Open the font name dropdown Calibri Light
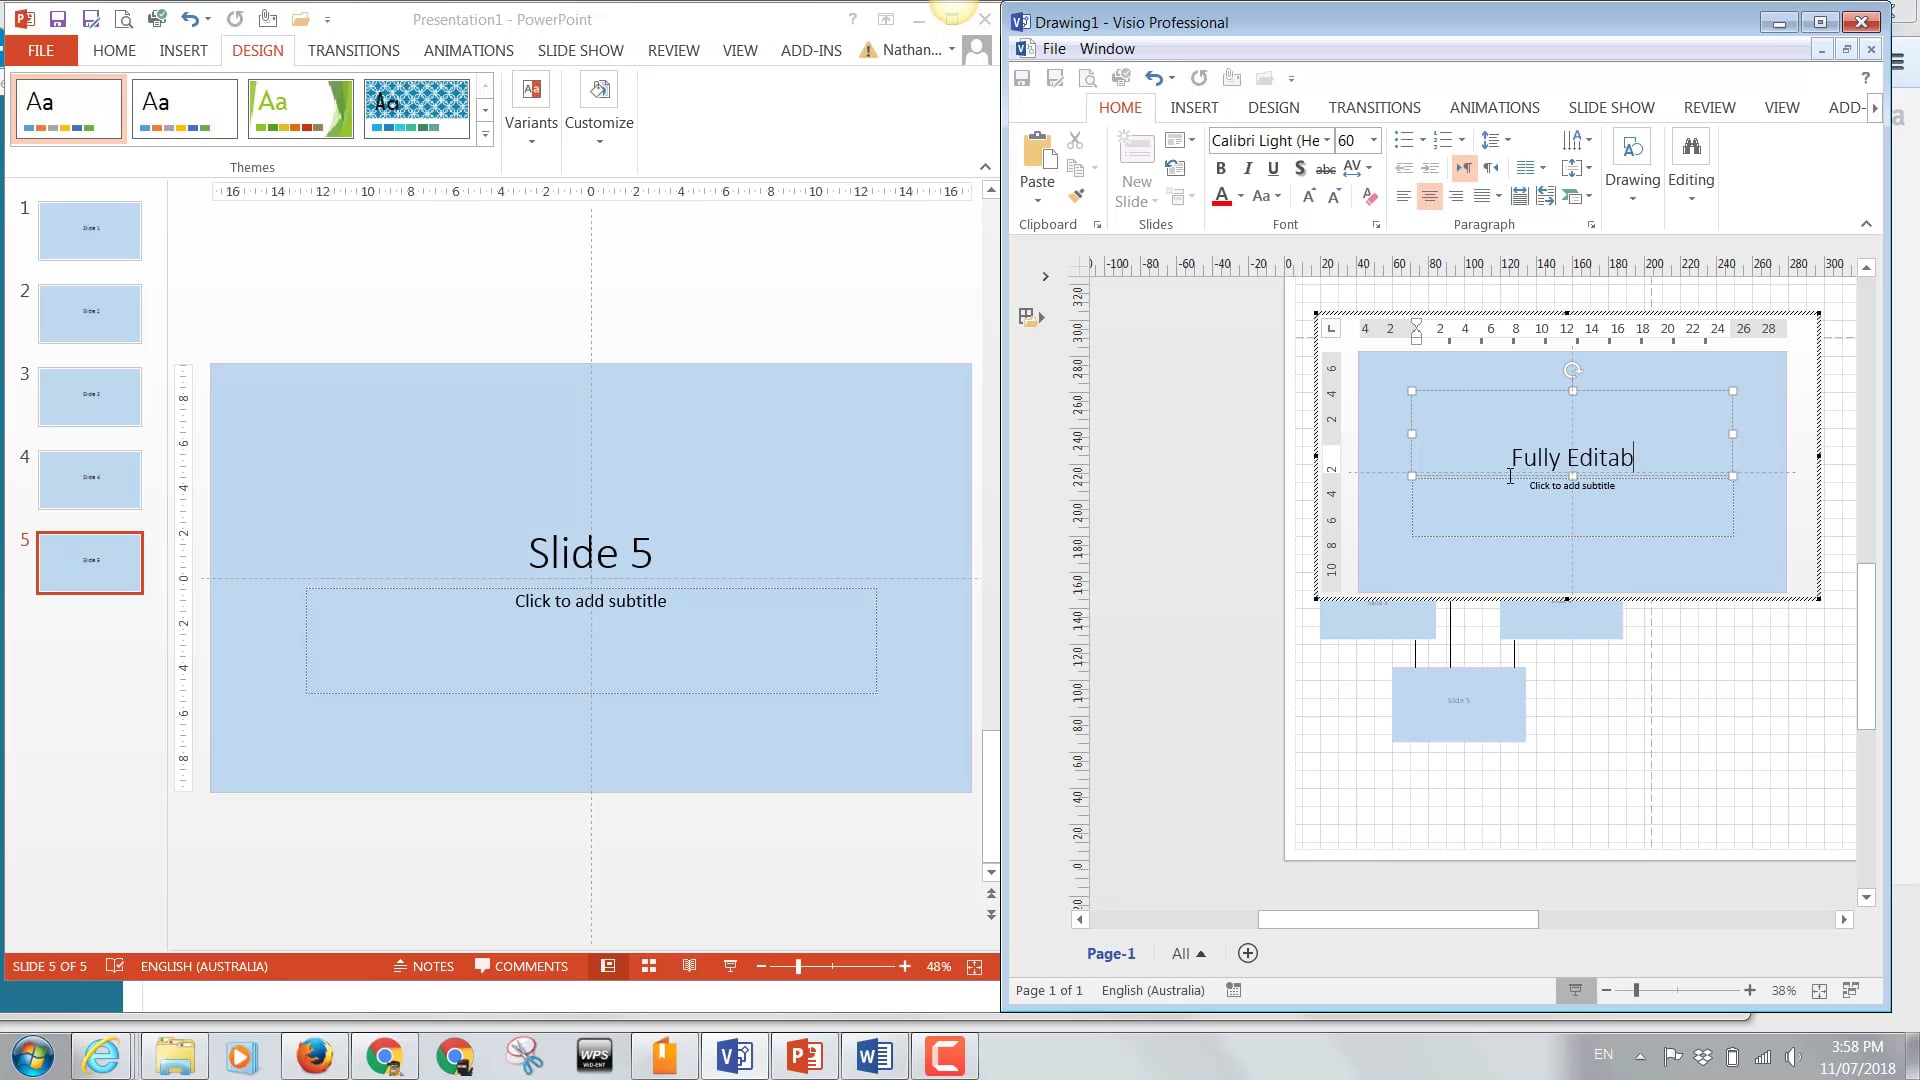Viewport: 1920px width, 1080px height. point(1327,141)
